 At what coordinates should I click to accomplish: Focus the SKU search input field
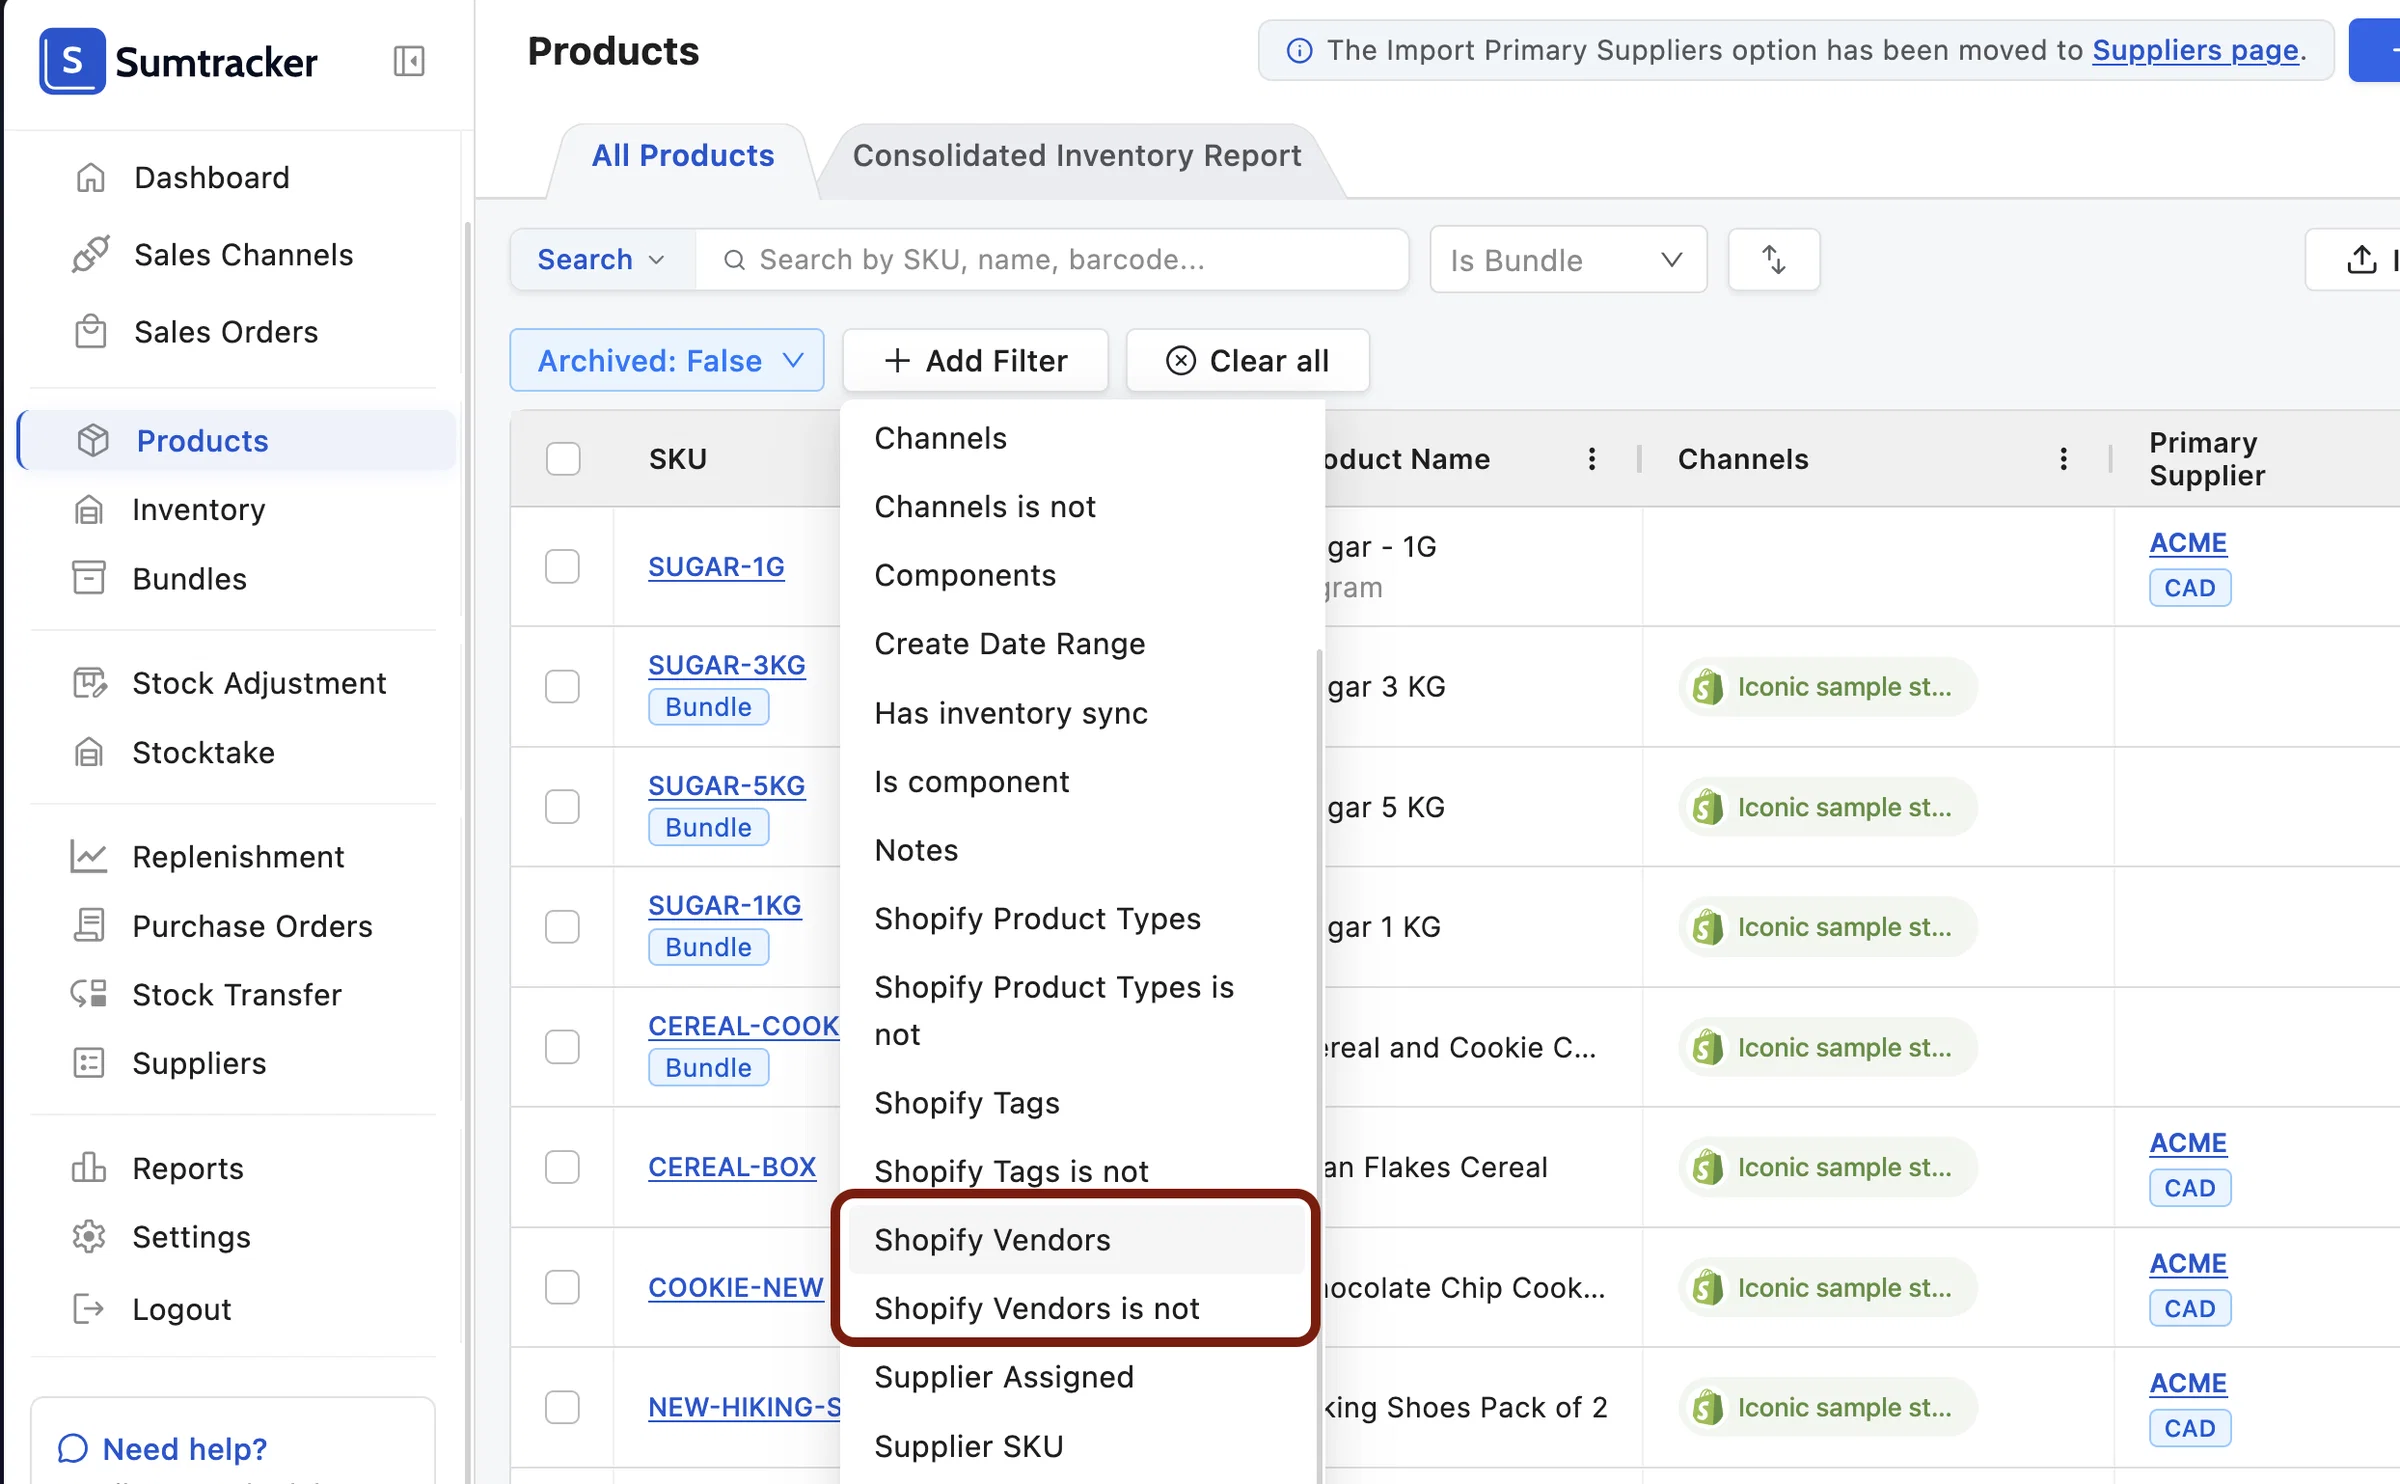[1052, 260]
